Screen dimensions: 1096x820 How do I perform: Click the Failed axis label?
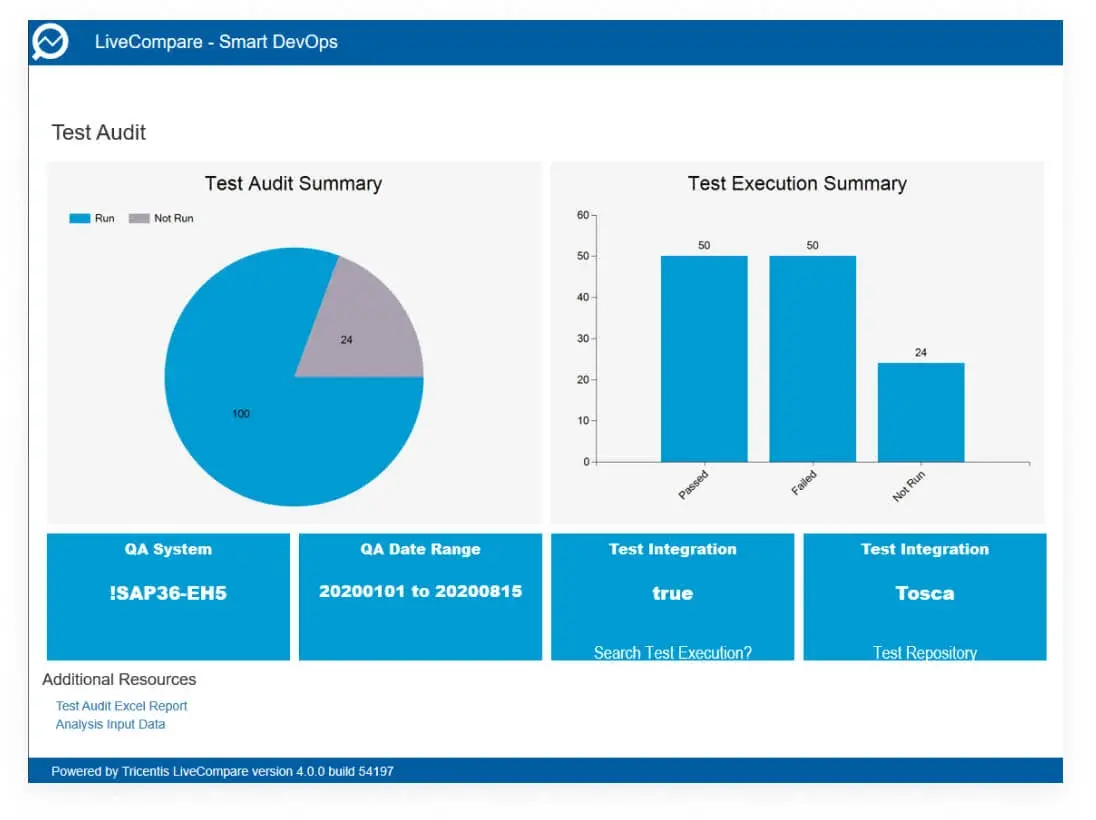click(x=804, y=482)
